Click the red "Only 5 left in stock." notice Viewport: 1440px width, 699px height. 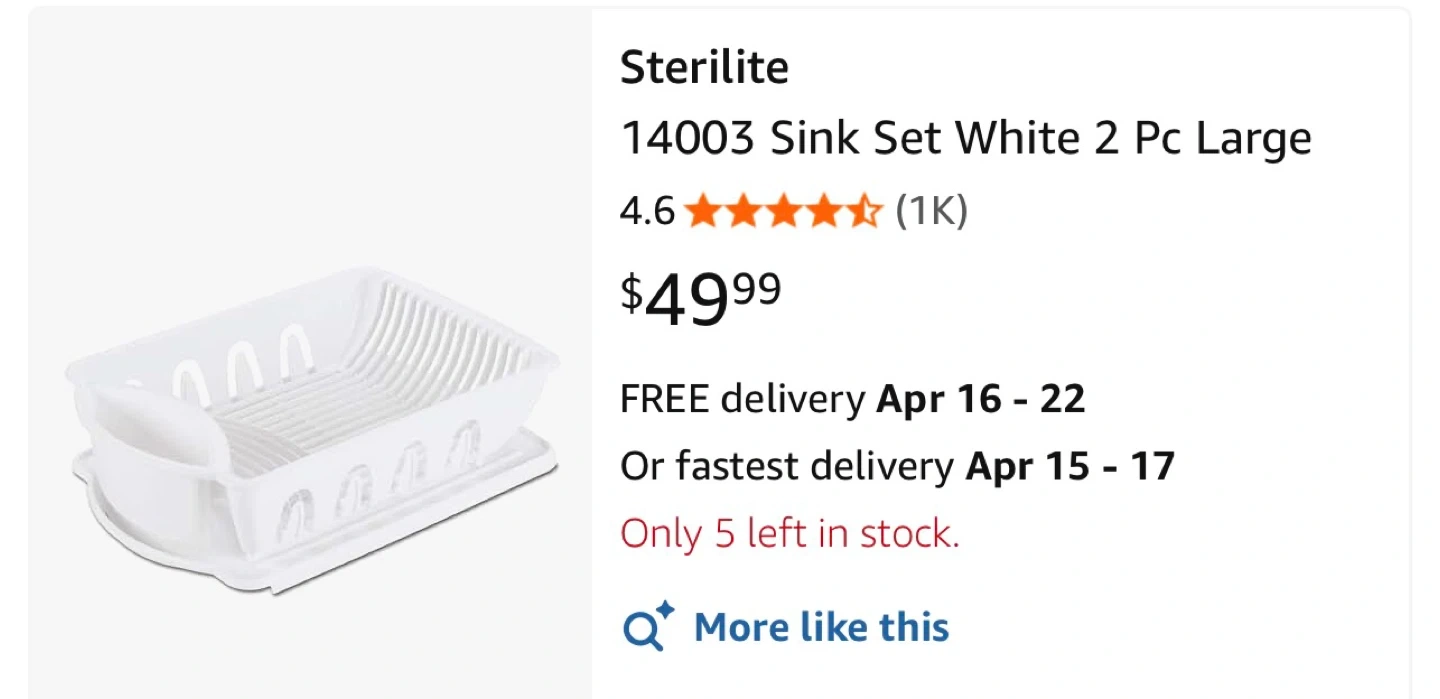(x=789, y=533)
